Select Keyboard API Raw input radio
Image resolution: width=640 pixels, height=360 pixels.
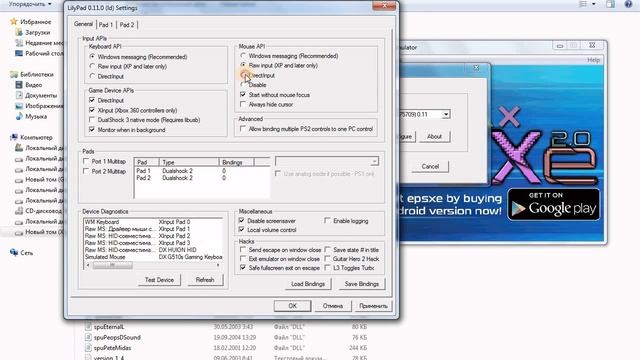(x=92, y=66)
